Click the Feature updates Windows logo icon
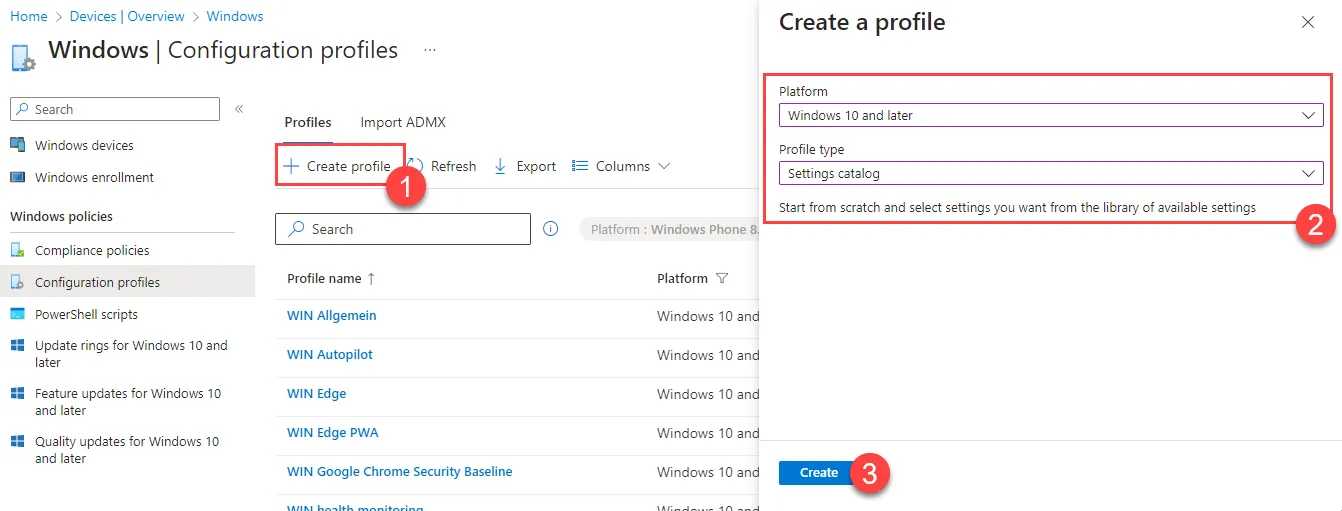 pos(17,393)
